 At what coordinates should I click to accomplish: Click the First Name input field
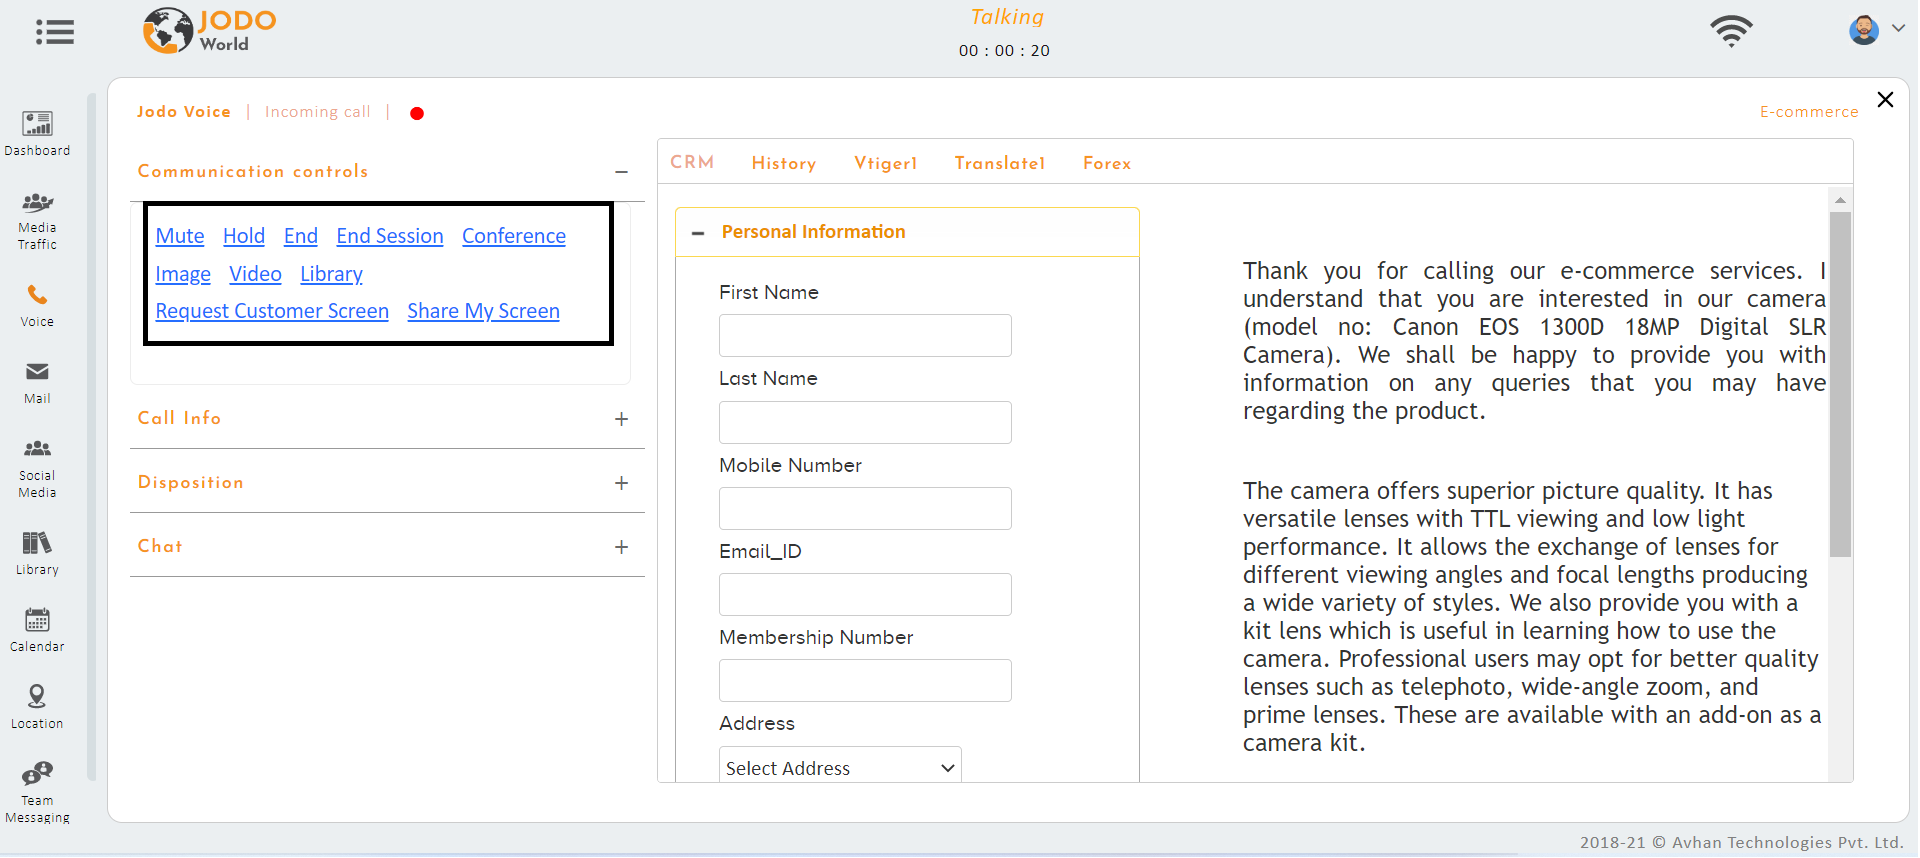(865, 336)
